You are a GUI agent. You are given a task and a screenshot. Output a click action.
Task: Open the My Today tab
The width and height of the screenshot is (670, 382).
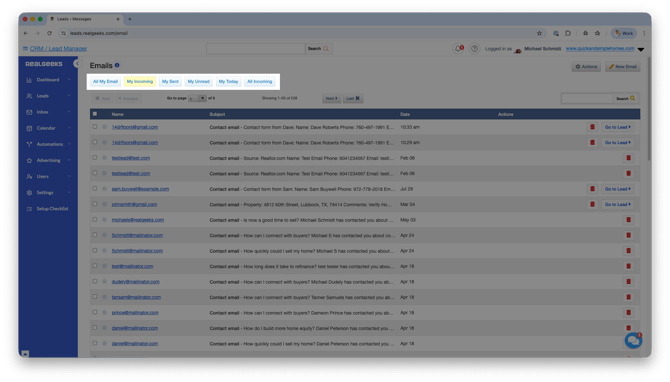click(228, 82)
